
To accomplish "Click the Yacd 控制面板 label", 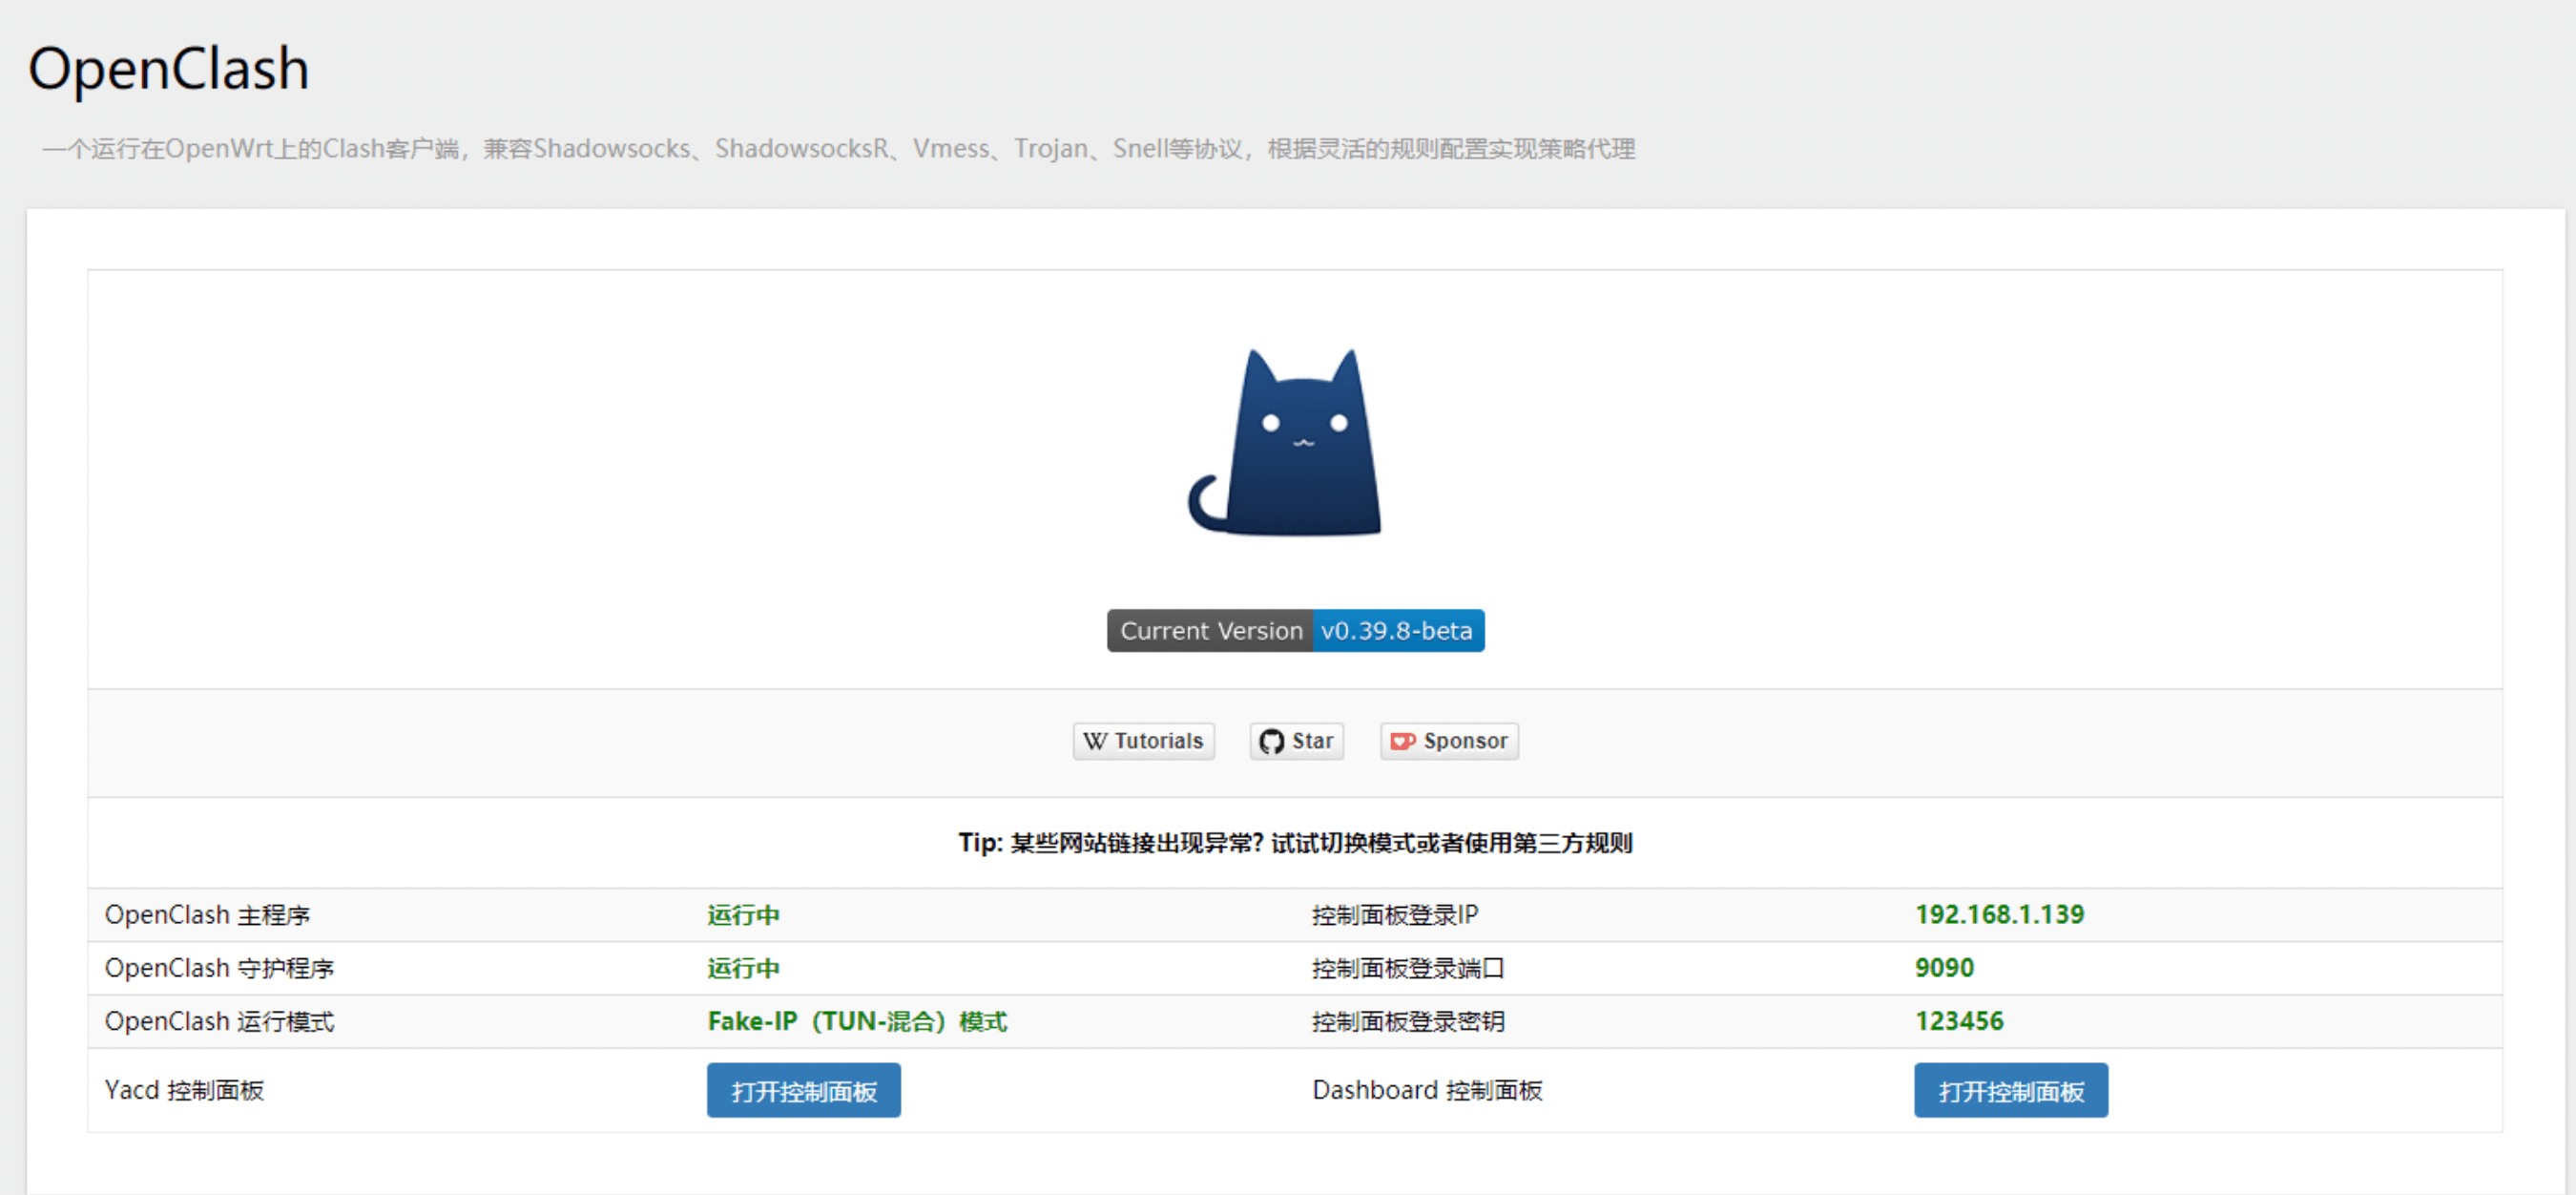I will pyautogui.click(x=184, y=1090).
